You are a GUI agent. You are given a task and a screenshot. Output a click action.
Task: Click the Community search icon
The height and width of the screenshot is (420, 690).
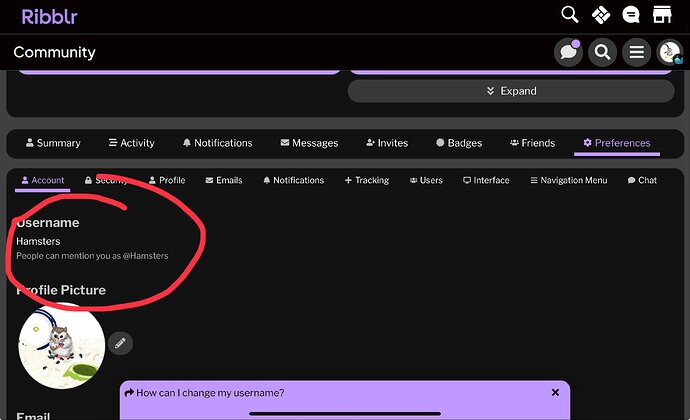(602, 52)
